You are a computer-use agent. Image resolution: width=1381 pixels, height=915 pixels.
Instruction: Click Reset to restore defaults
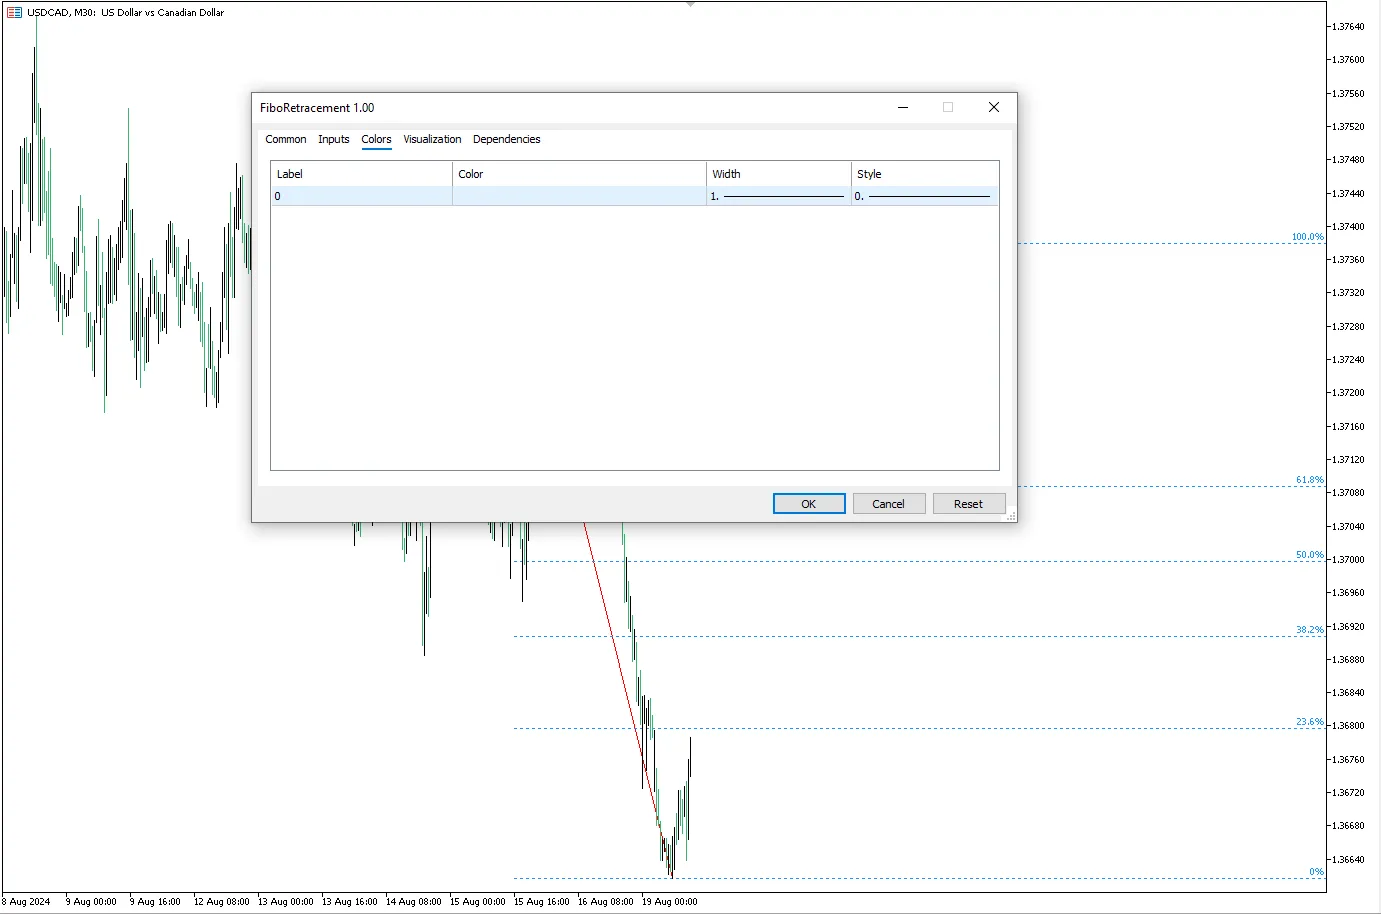tap(968, 504)
